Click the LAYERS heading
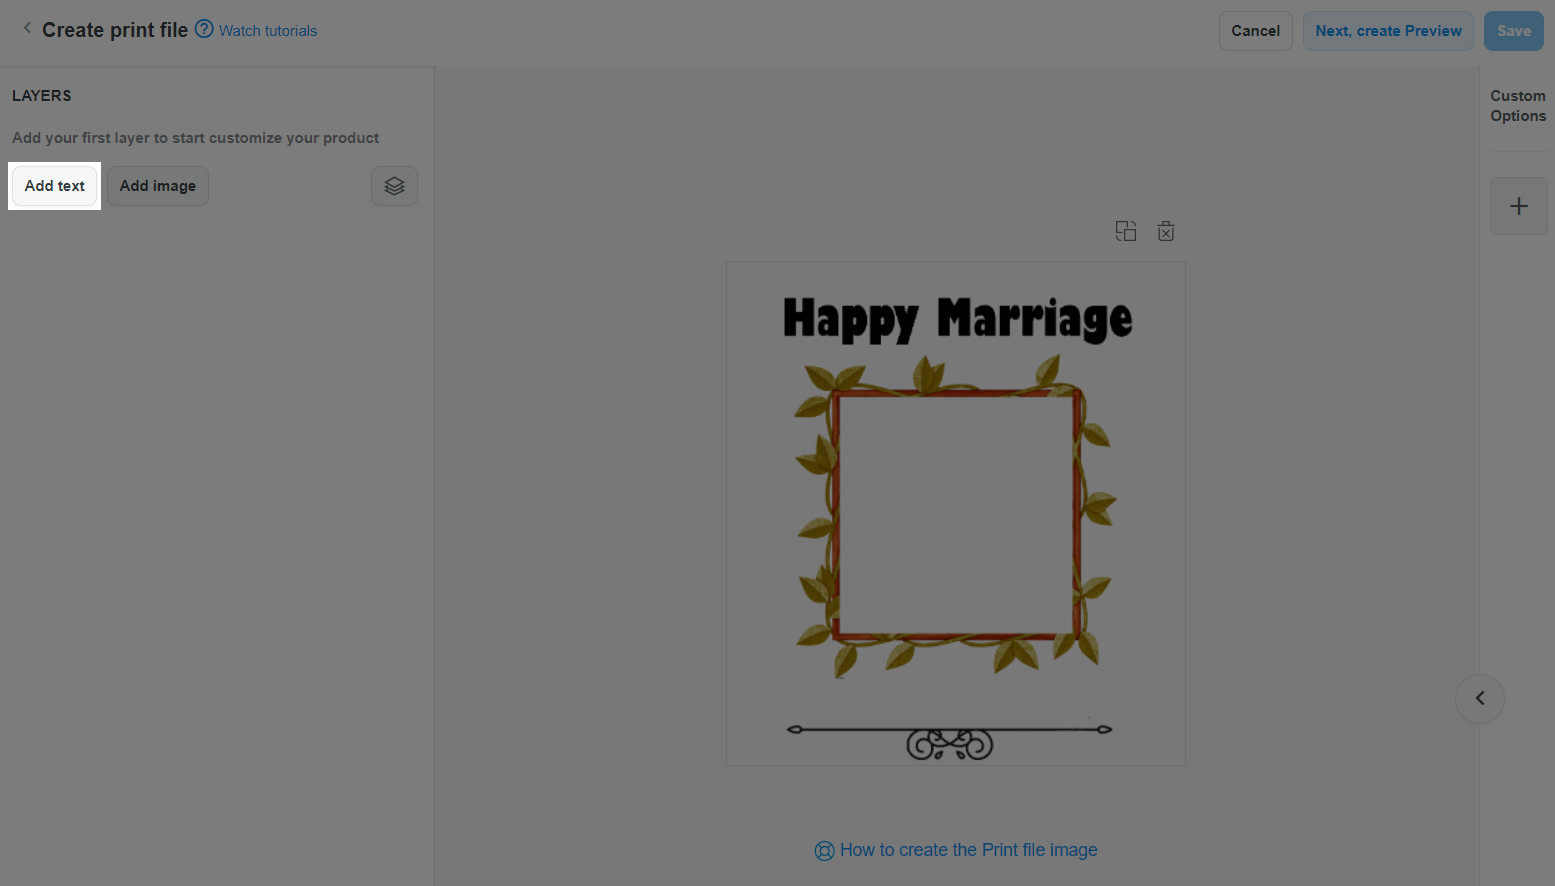 (x=42, y=96)
